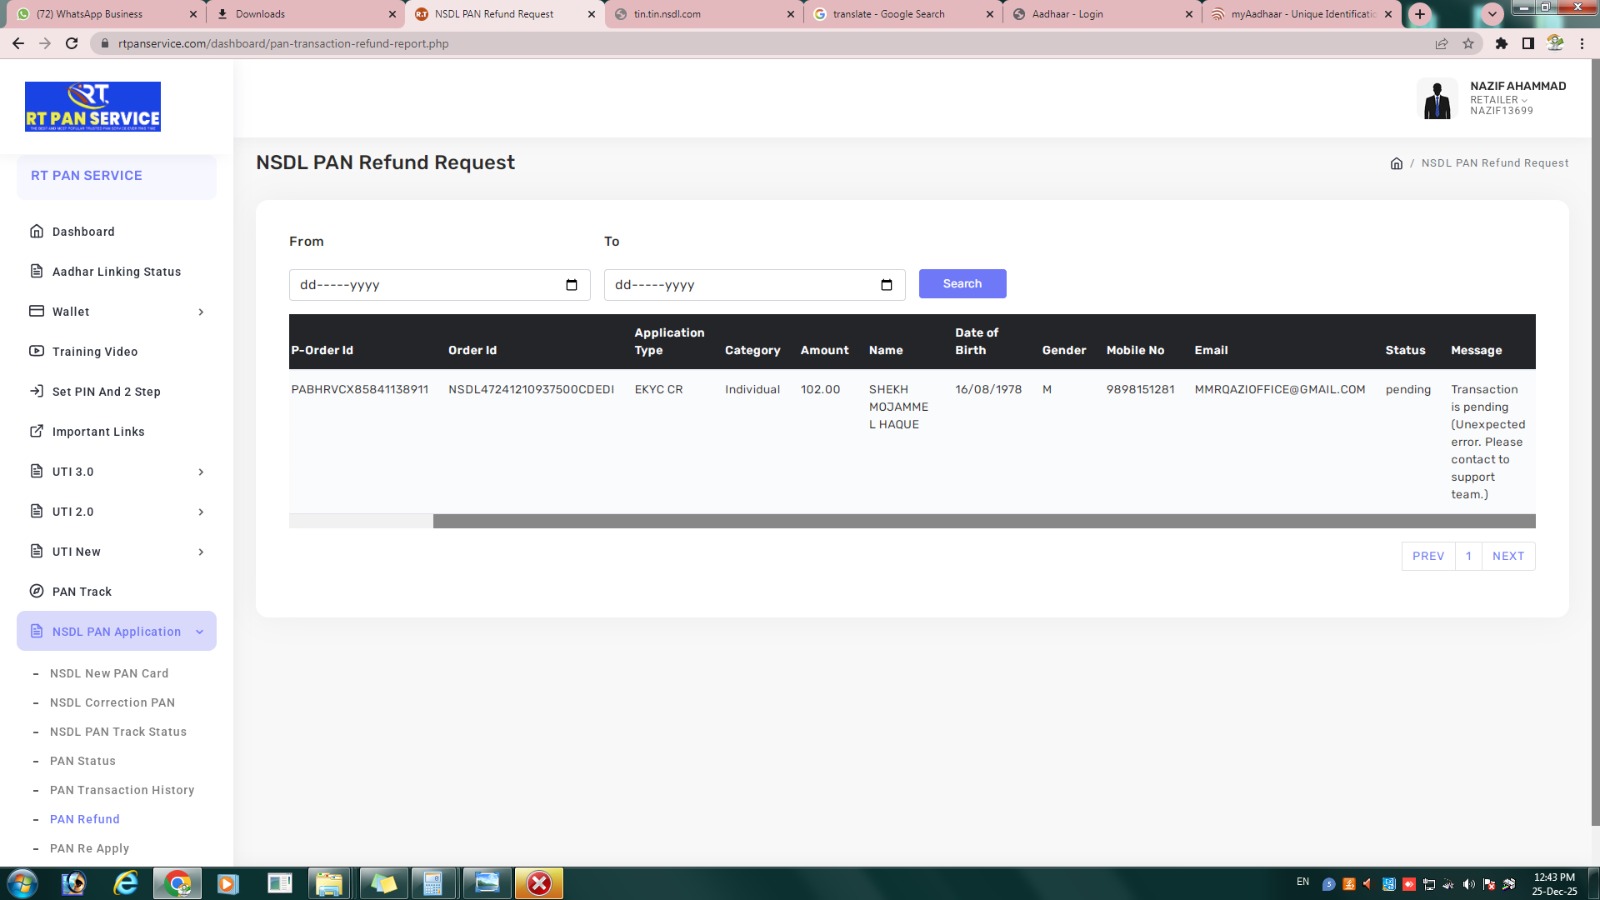Click the PAN Track compass icon

coord(37,591)
